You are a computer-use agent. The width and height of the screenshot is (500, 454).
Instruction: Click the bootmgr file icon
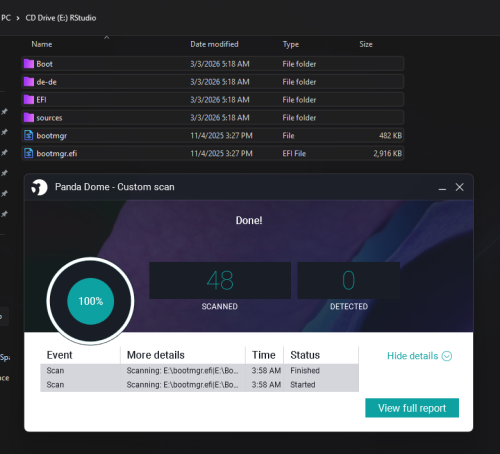tap(29, 135)
